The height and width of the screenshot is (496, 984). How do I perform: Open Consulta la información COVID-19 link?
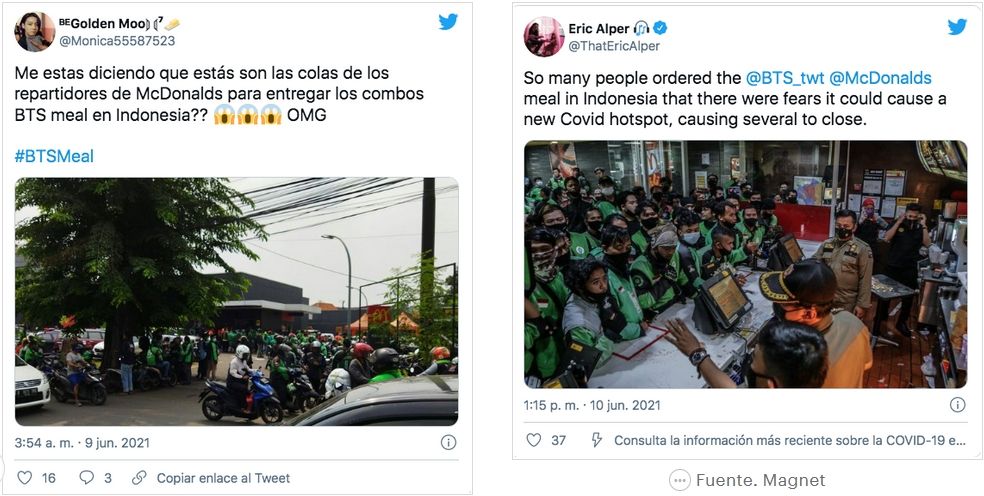(789, 440)
